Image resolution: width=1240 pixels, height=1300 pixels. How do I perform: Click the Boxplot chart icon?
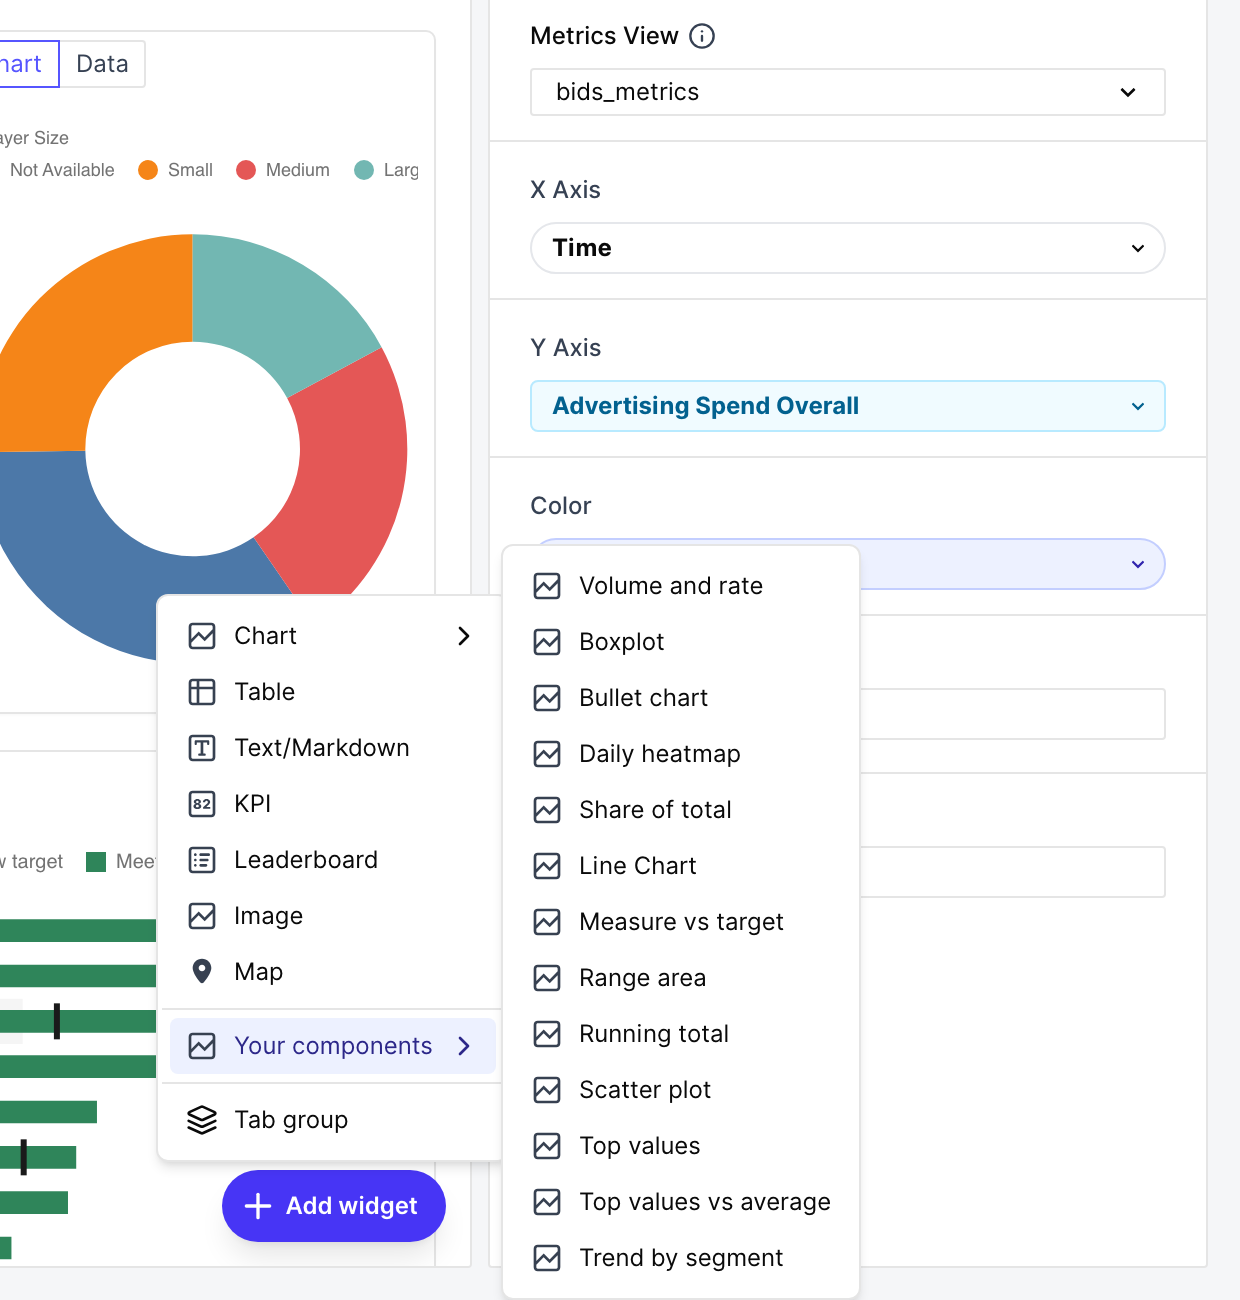coord(547,642)
